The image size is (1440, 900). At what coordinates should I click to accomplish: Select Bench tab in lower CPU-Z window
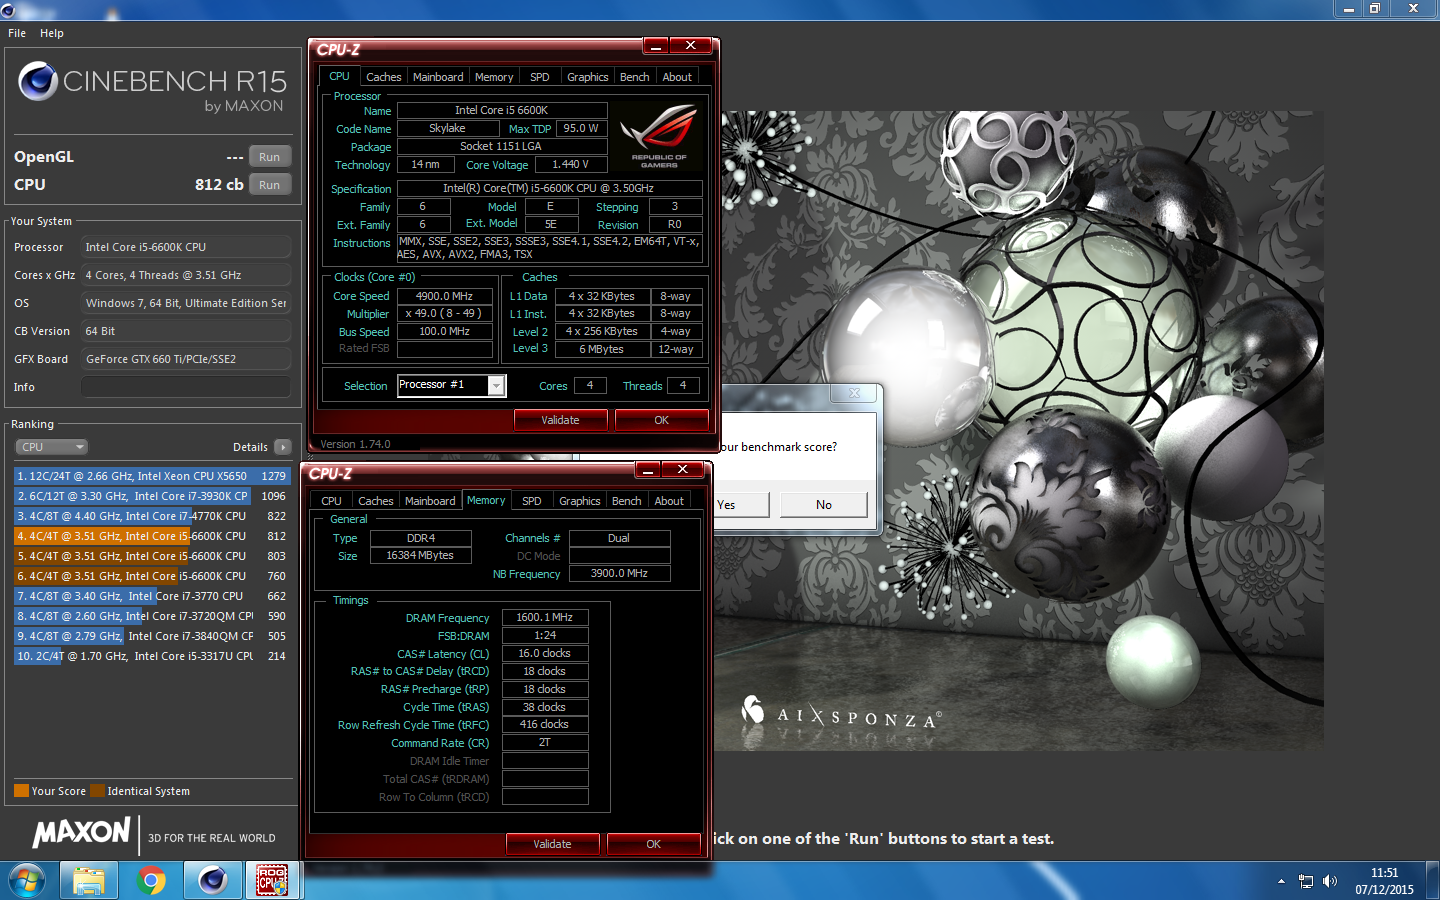click(x=626, y=501)
